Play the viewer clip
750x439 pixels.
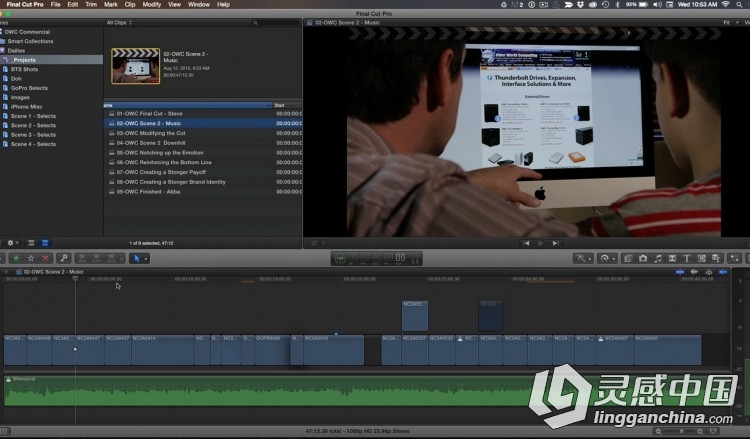coord(540,243)
